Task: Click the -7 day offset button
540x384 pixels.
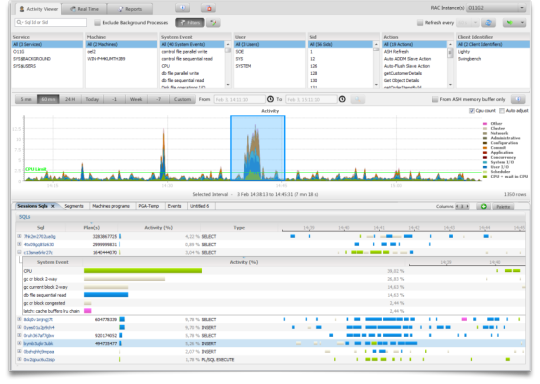Action: click(158, 99)
